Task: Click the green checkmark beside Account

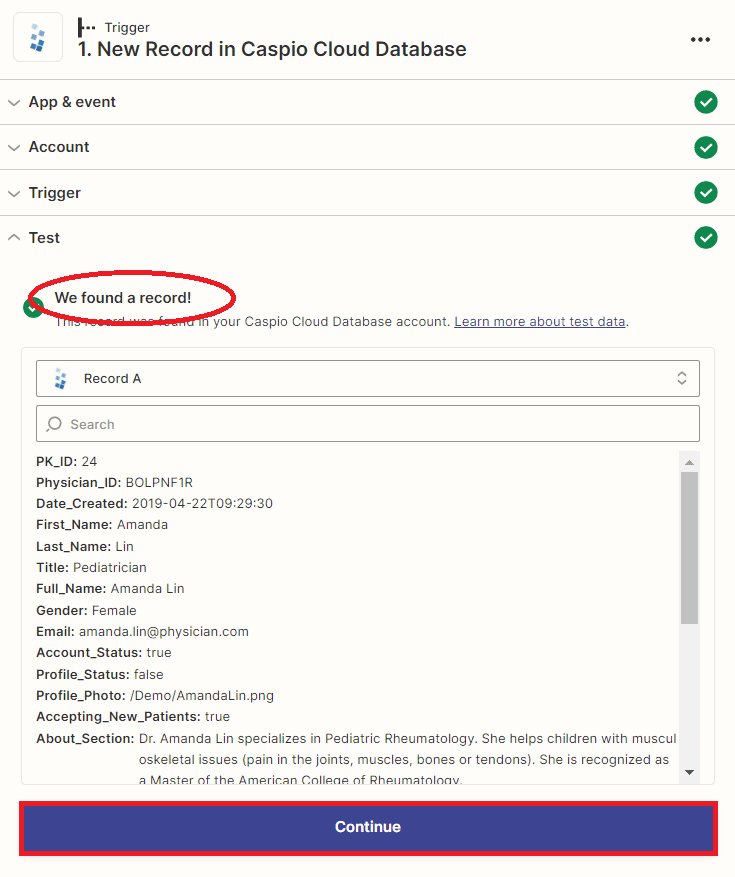Action: coord(706,147)
